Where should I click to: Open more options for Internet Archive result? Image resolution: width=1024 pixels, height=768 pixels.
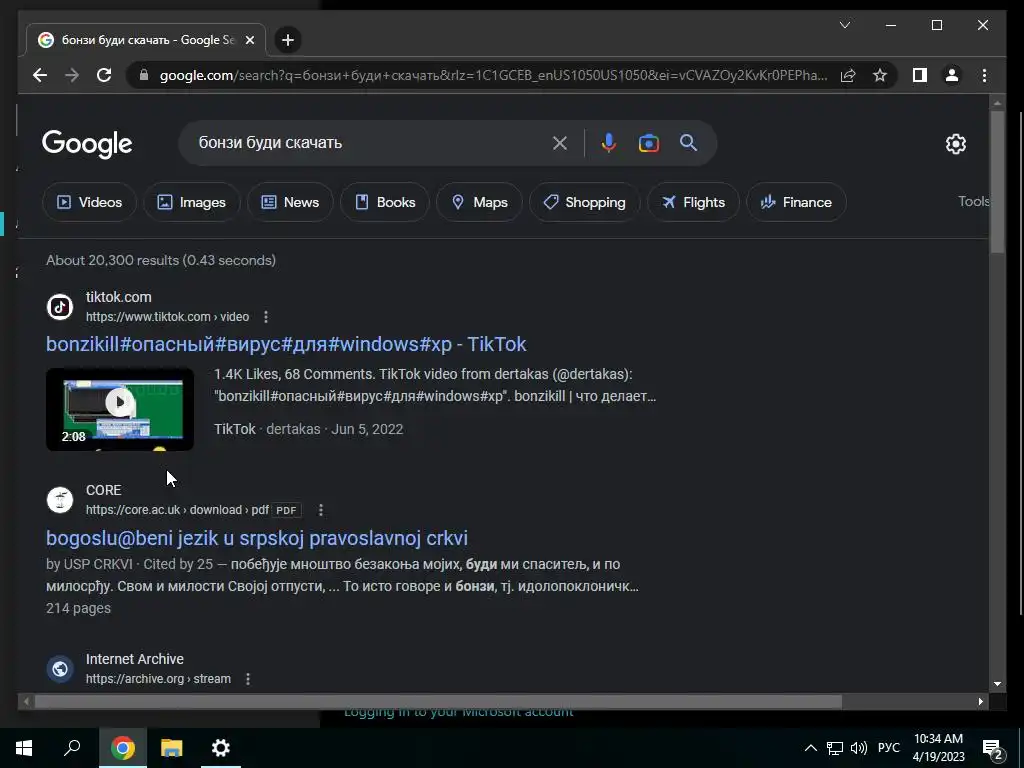[x=248, y=679]
